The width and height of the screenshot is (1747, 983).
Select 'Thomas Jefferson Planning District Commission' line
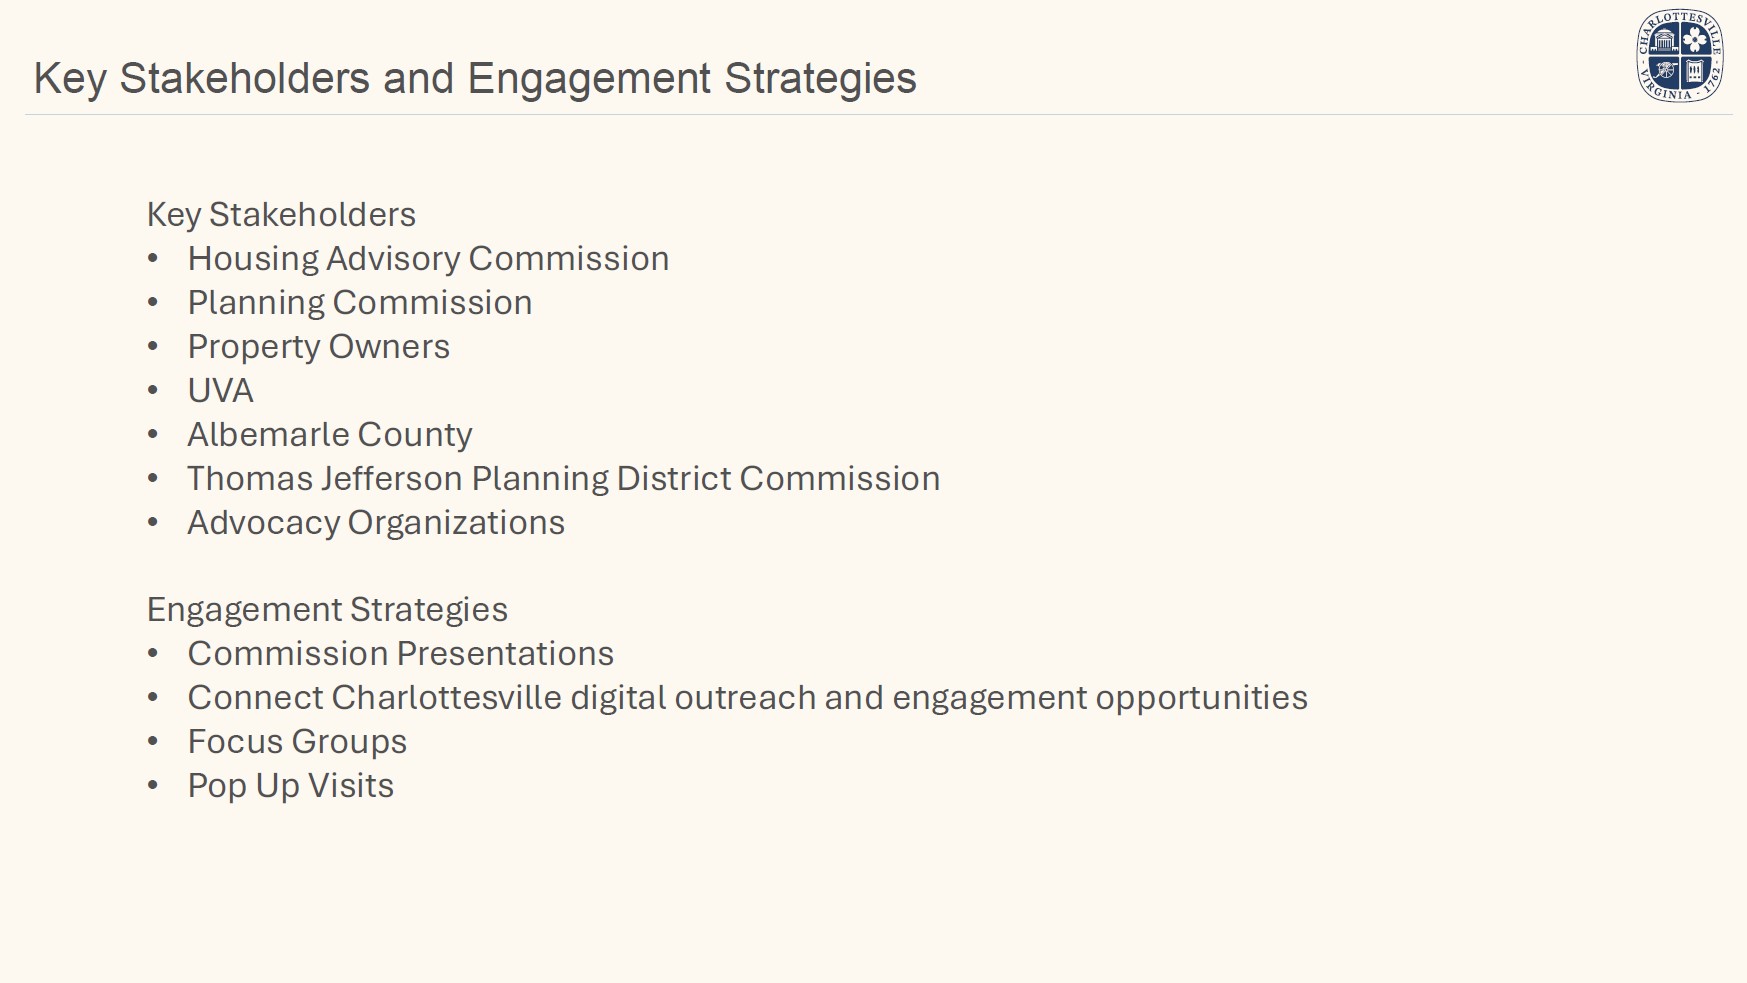(x=564, y=479)
